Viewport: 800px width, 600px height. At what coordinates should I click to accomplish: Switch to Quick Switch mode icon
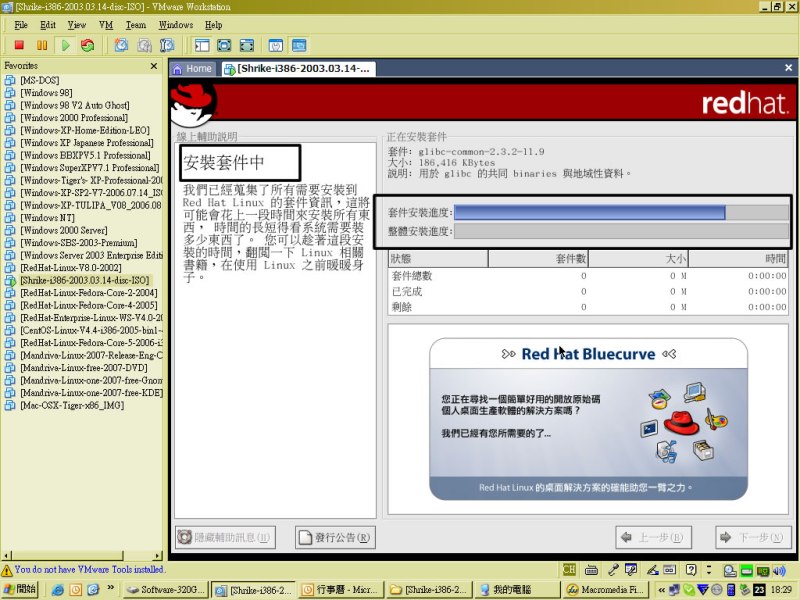coord(224,45)
